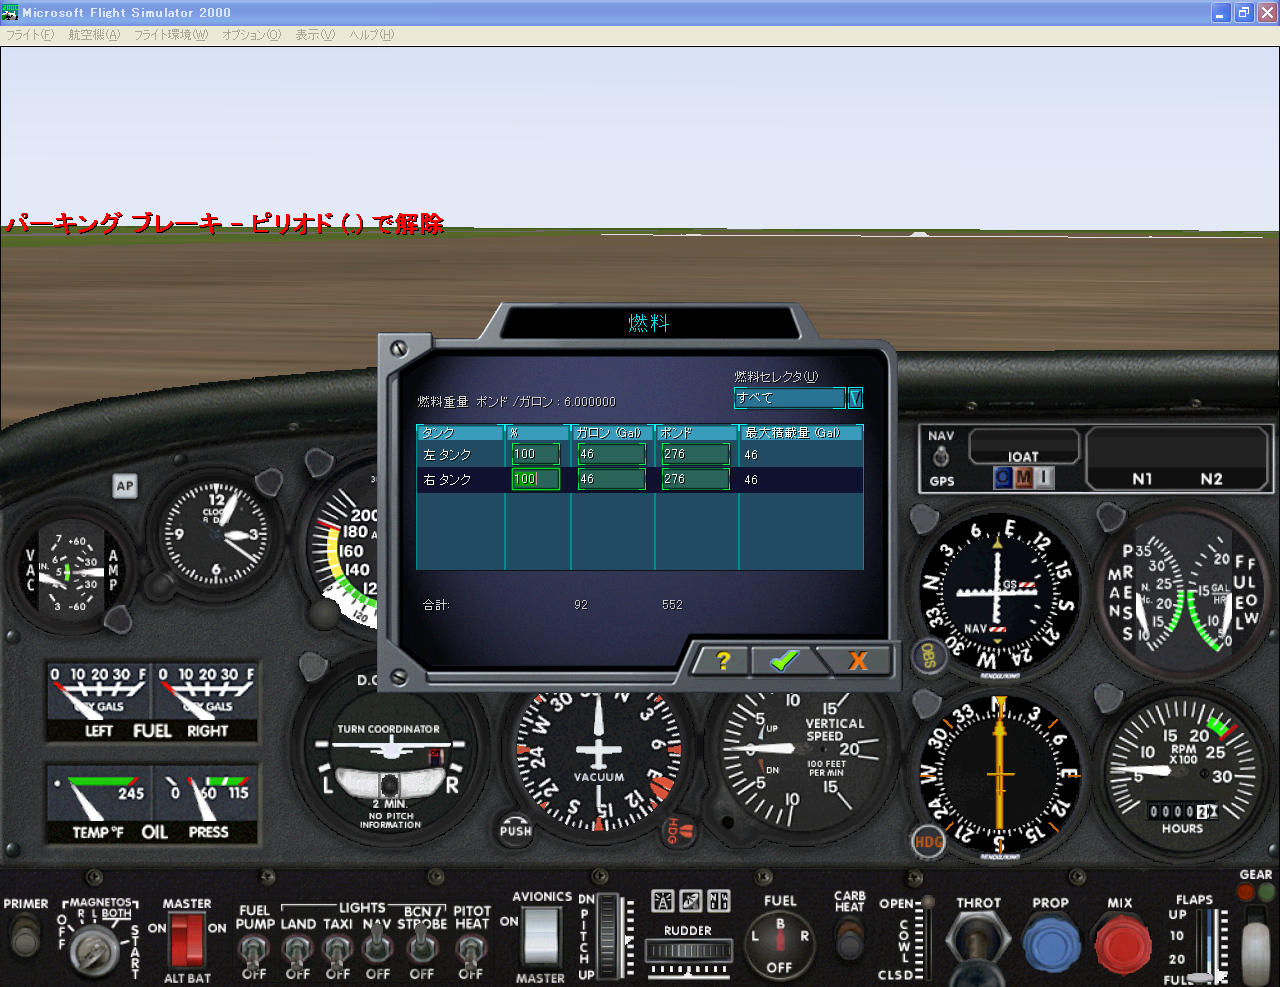The height and width of the screenshot is (987, 1280).
Task: Click the PUSH knob on the attitude gauge
Action: [x=516, y=830]
